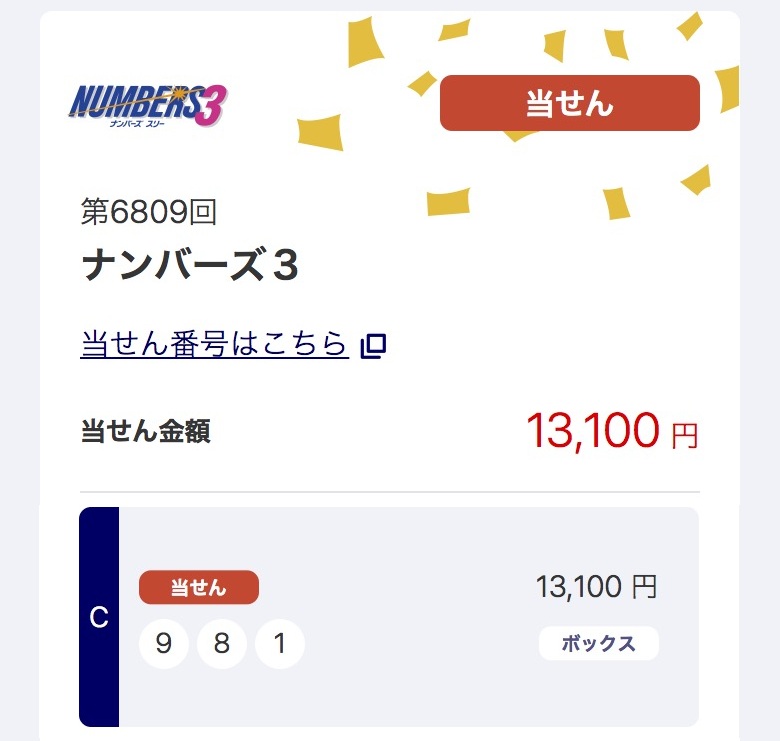Click the NUMBERS3 logo
780x741 pixels.
coord(148,103)
